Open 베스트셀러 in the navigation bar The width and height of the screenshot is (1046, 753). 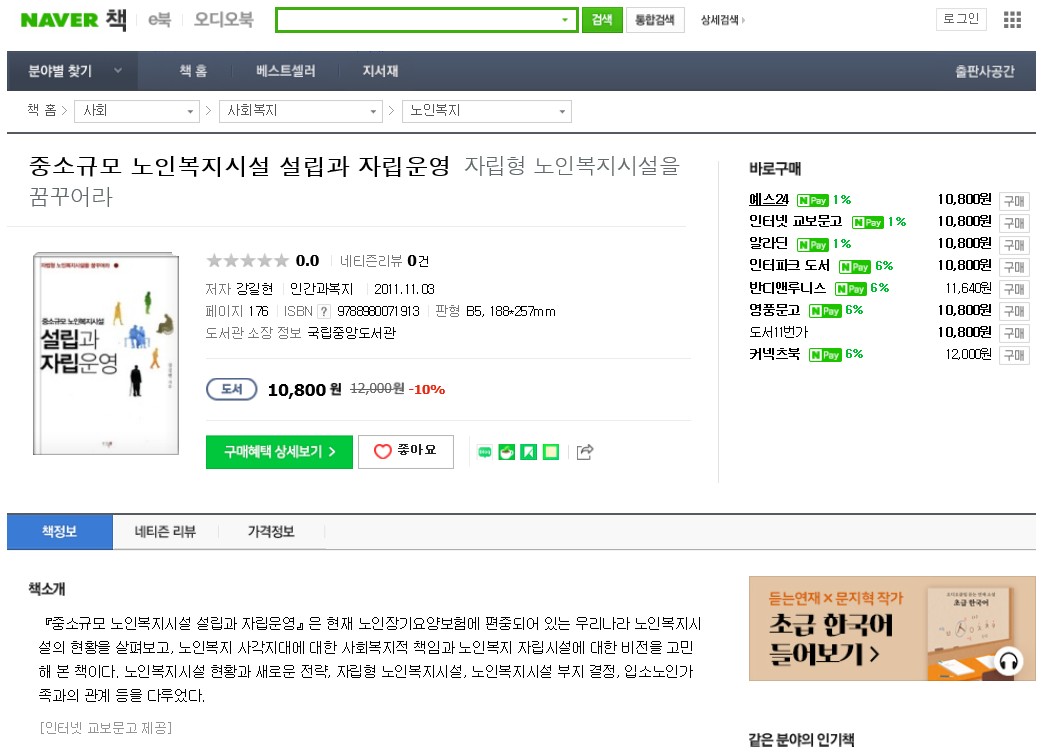285,71
